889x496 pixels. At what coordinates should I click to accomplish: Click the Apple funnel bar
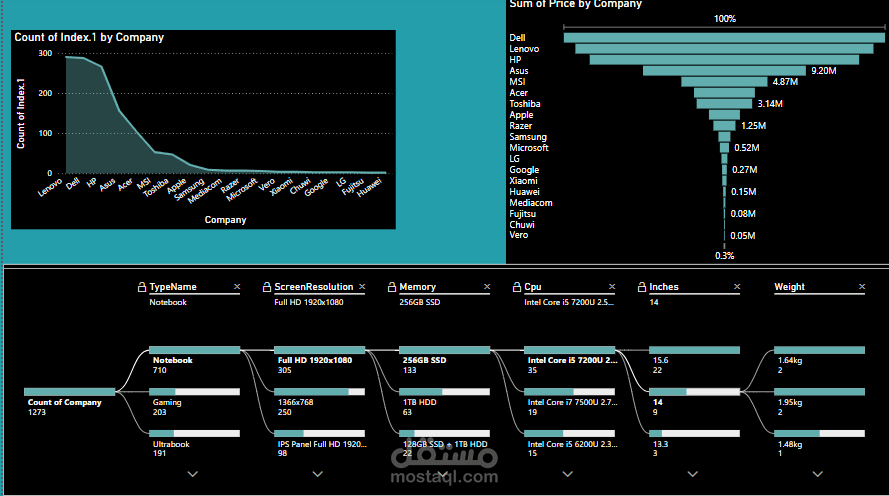click(x=724, y=115)
